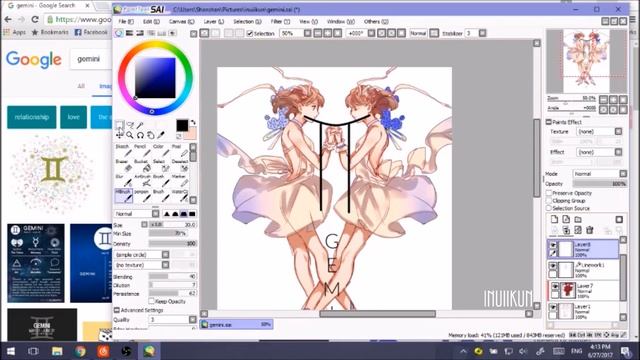Hide Layer1 using its eye icon
Viewport: 640px width, 360px height.
553,307
